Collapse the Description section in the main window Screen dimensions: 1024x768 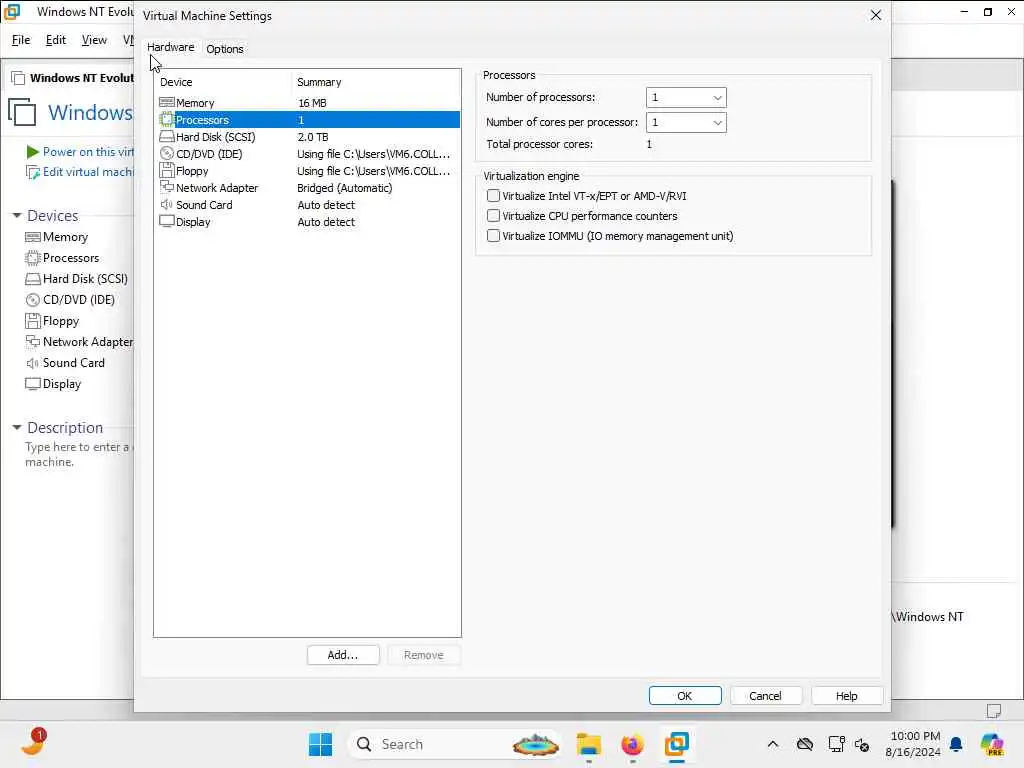(17, 427)
